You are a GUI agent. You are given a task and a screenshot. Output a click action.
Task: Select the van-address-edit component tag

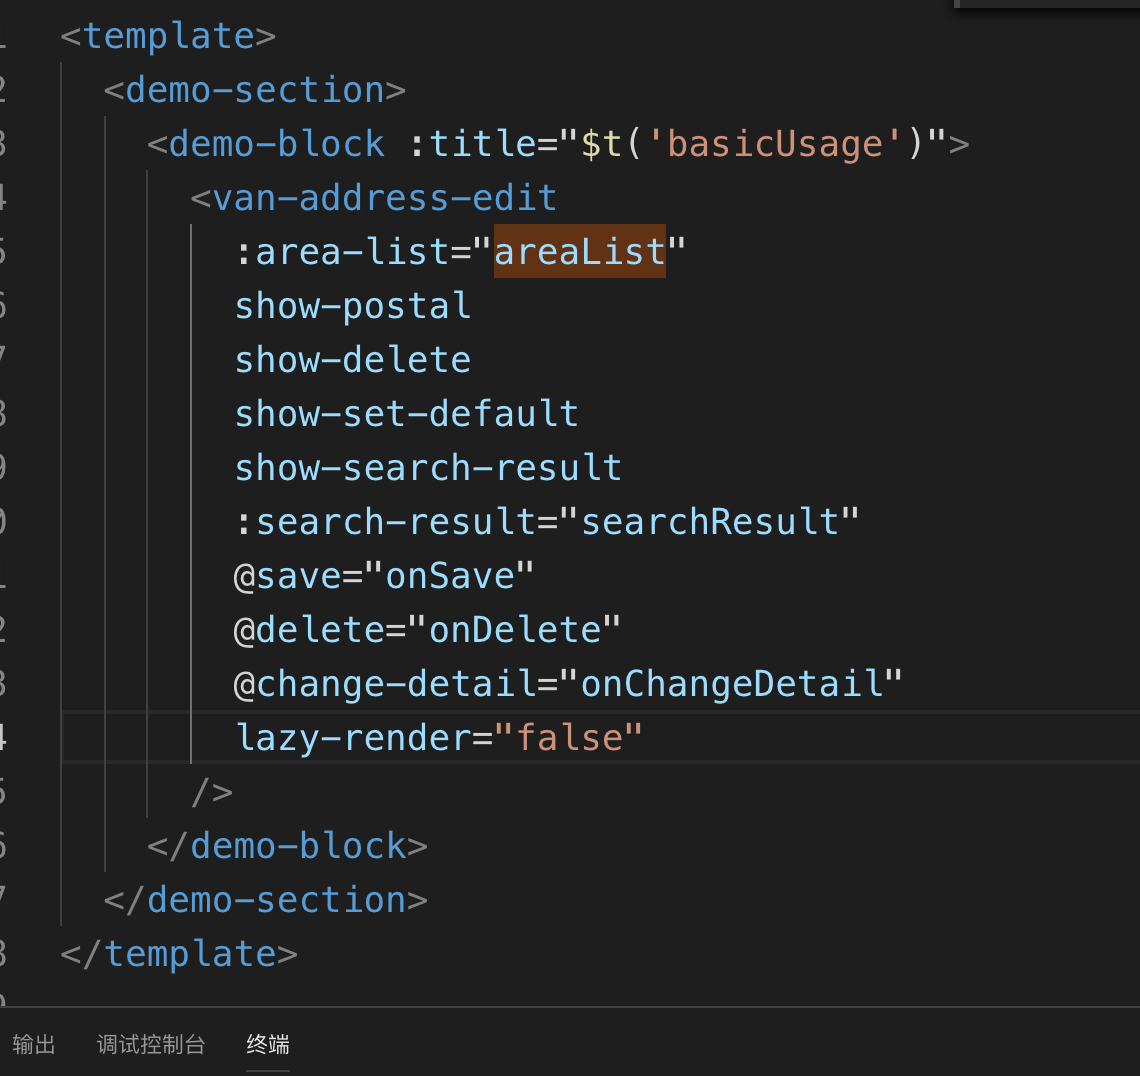coord(382,197)
